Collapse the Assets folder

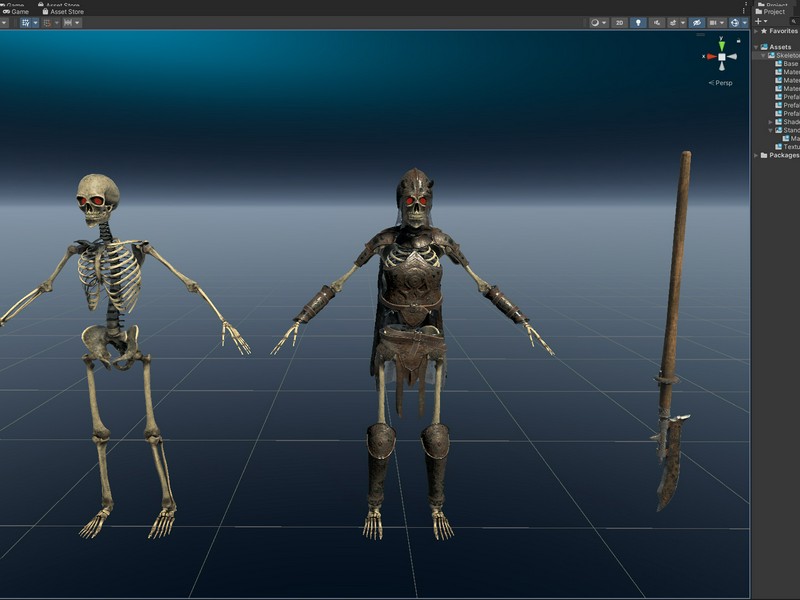pos(756,47)
